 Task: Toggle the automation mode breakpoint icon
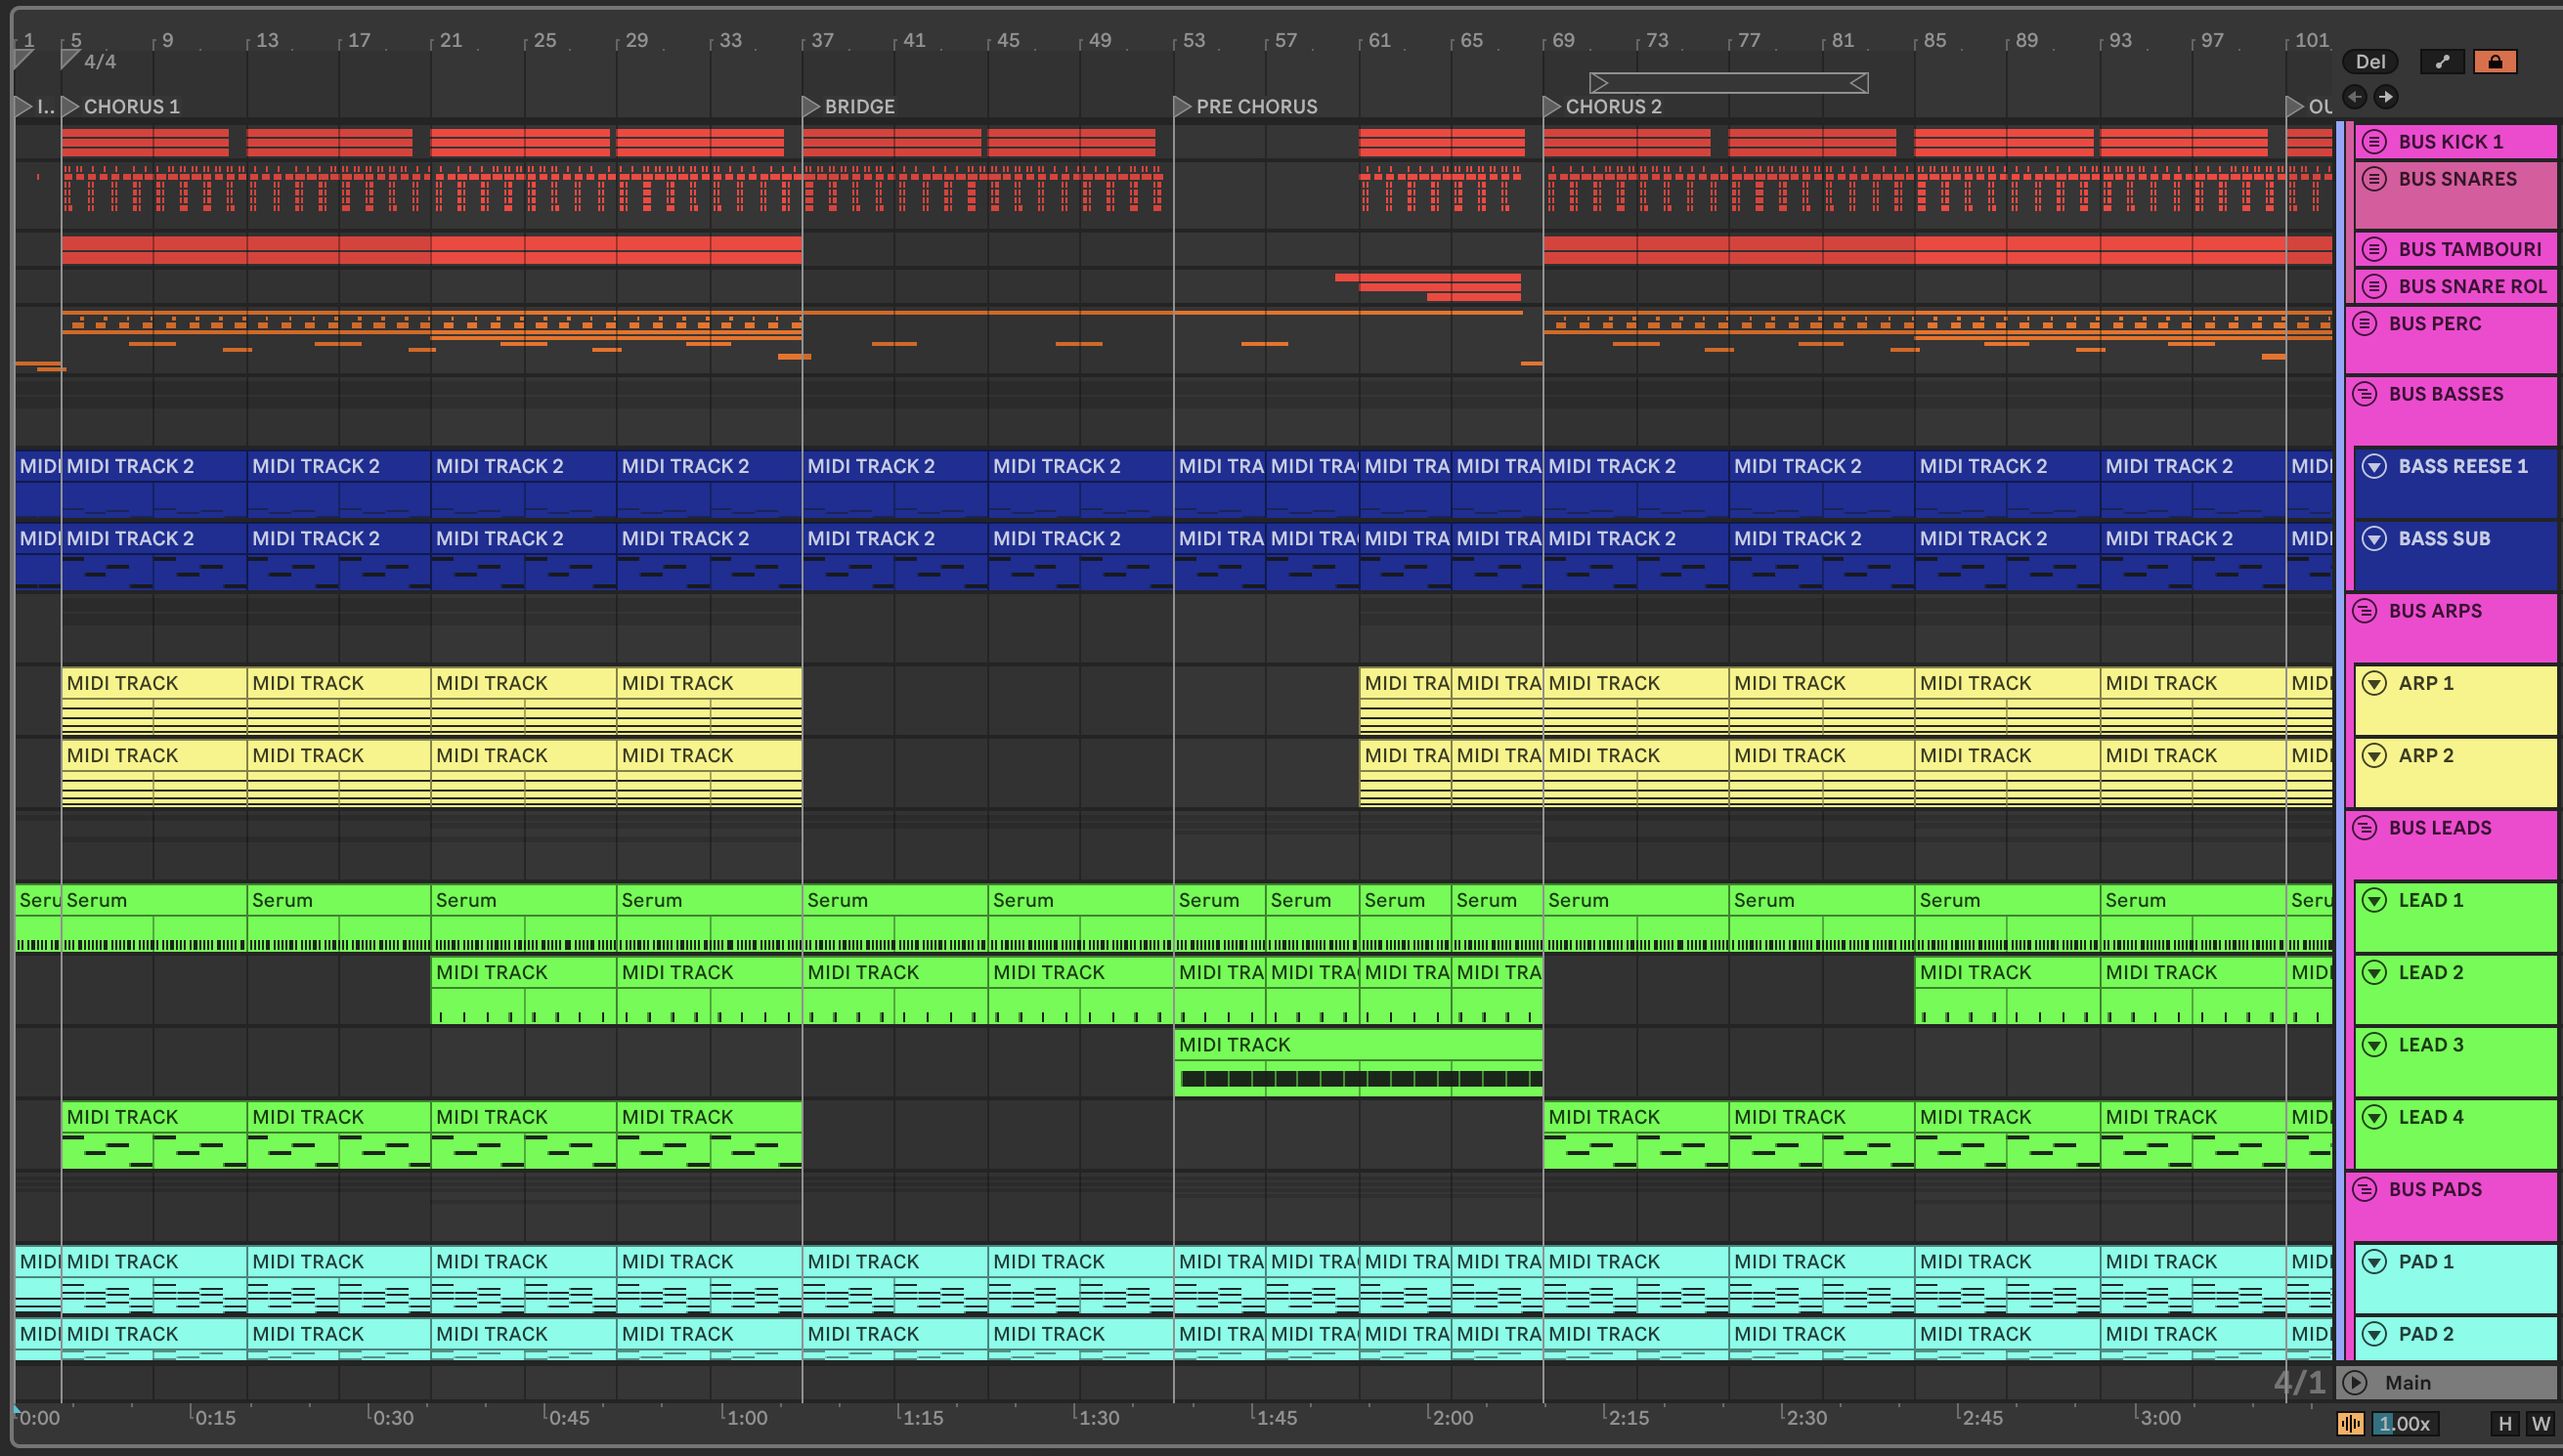pos(2442,62)
